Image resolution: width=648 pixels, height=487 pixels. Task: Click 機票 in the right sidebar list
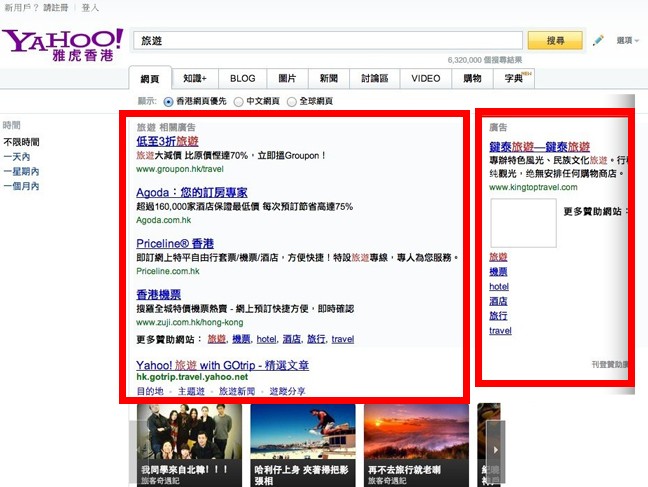click(x=498, y=272)
